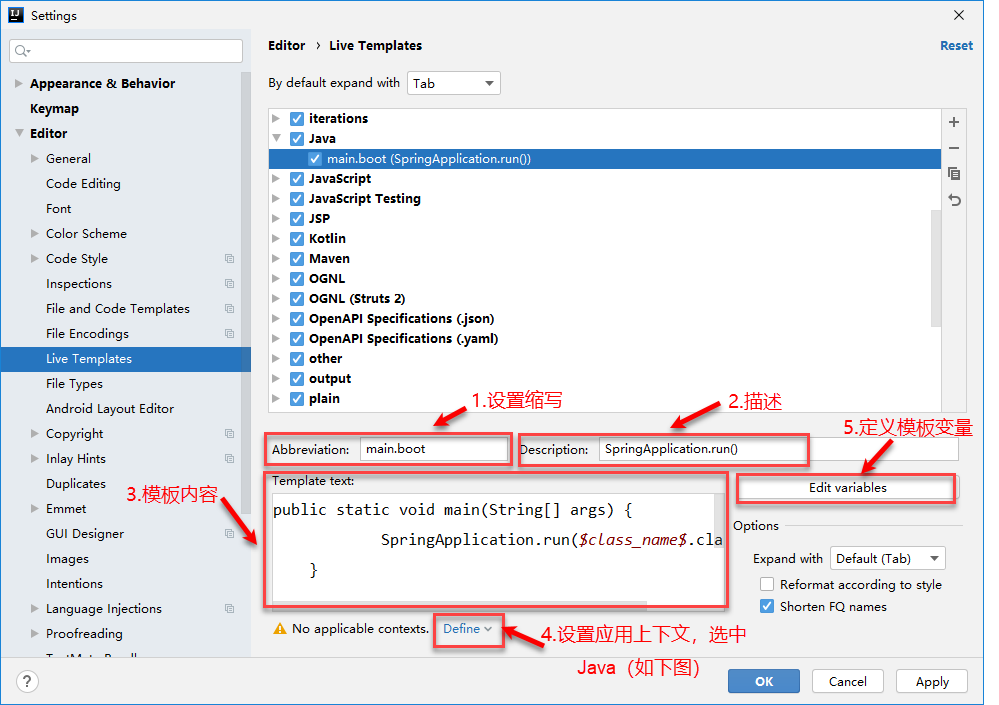The height and width of the screenshot is (705, 999).
Task: Expand the Maven template group
Action: coord(276,259)
